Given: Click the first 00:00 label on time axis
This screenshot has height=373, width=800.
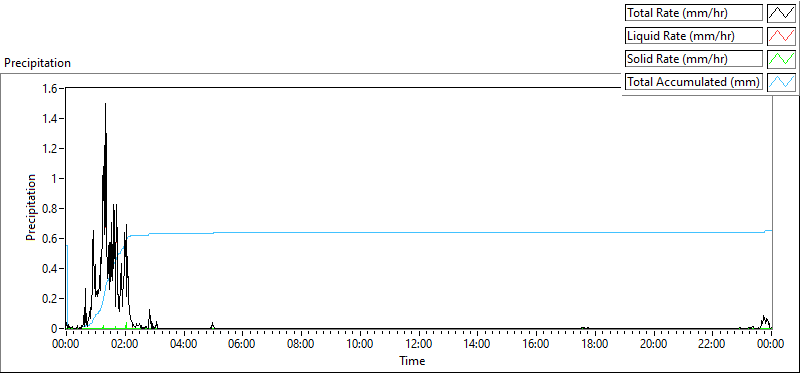Looking at the screenshot, I should (x=66, y=343).
